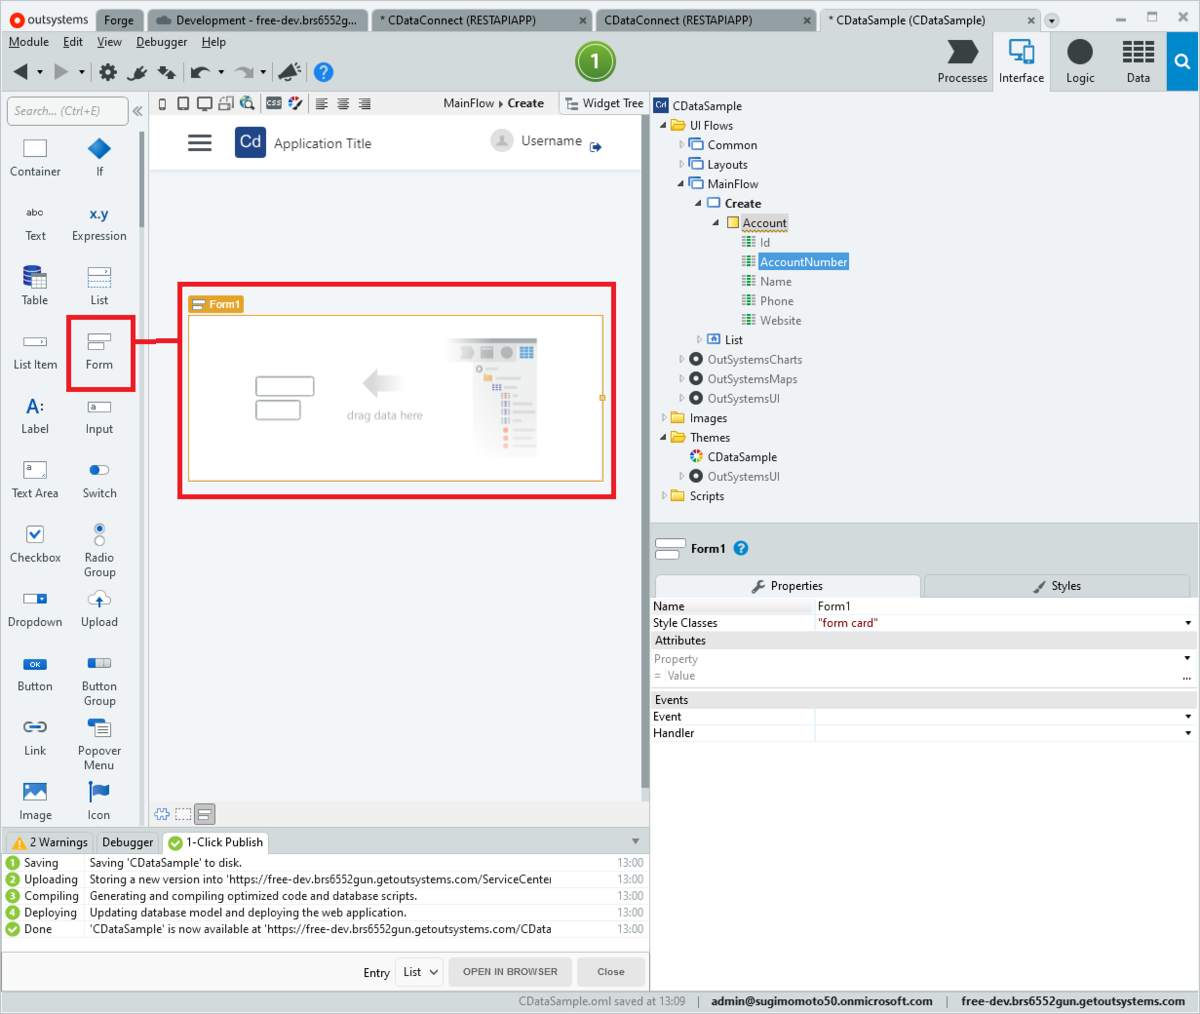The width and height of the screenshot is (1200, 1014).
Task: Select the AccountNumber attribute in tree
Action: (x=804, y=262)
